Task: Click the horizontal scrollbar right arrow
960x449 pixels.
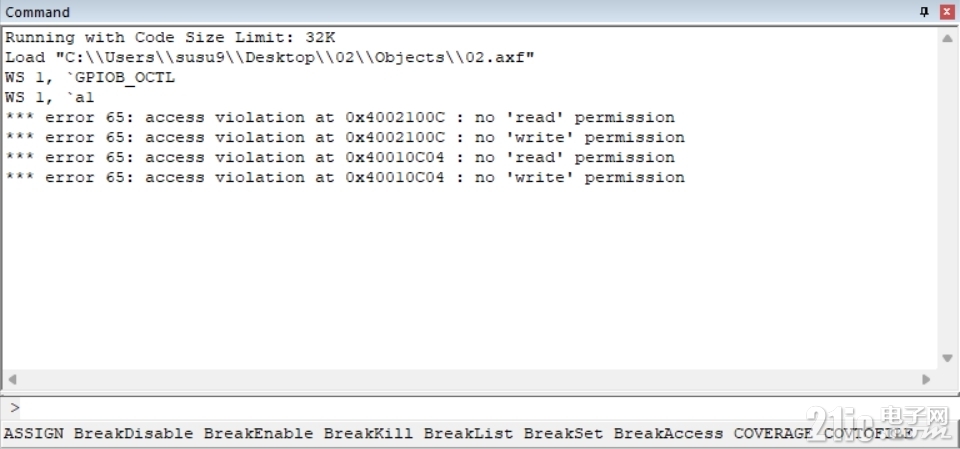Action: pyautogui.click(x=926, y=379)
